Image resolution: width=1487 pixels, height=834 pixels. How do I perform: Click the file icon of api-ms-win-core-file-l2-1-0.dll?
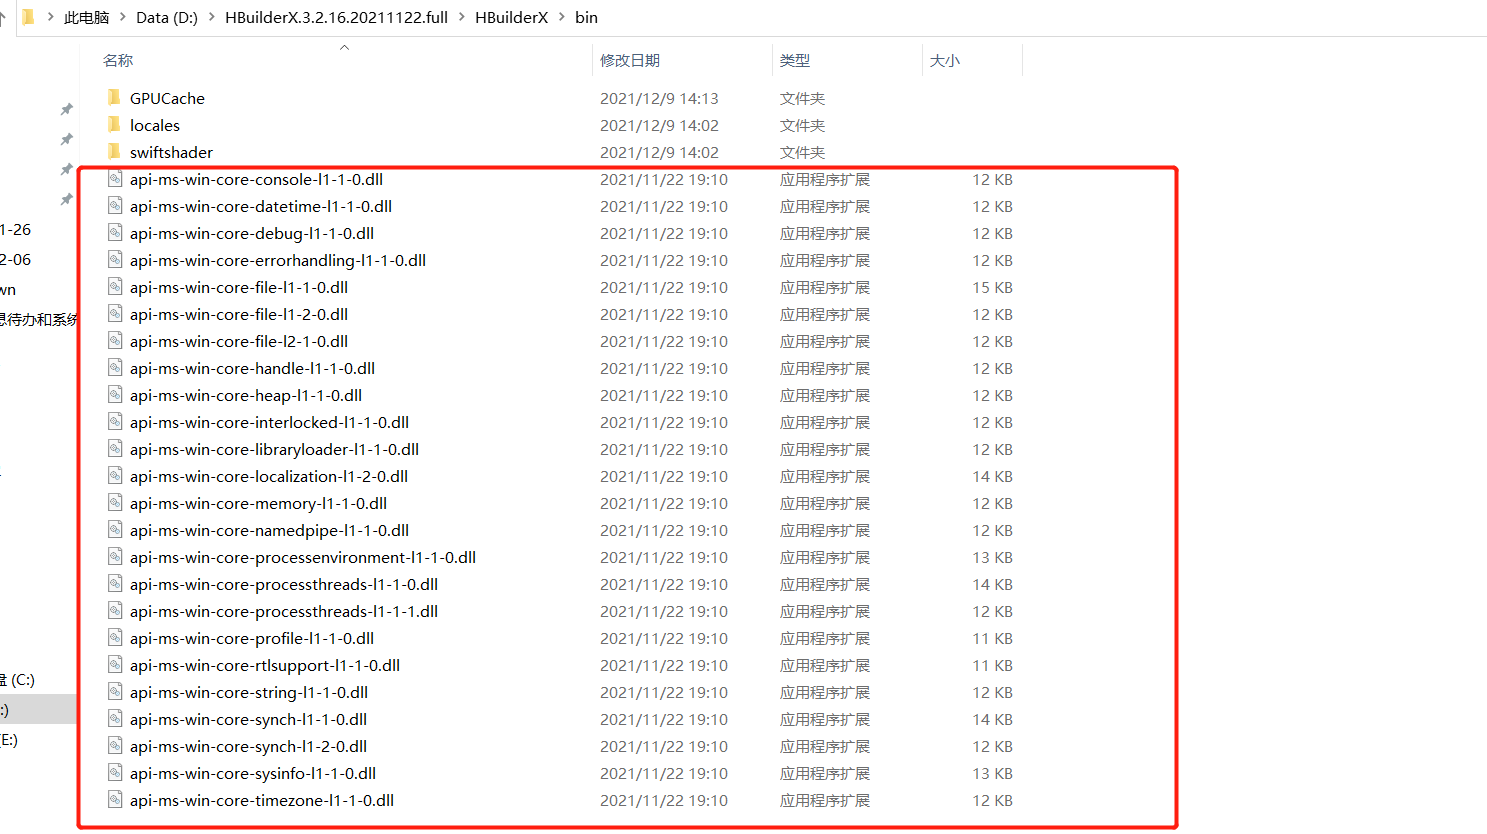click(115, 341)
